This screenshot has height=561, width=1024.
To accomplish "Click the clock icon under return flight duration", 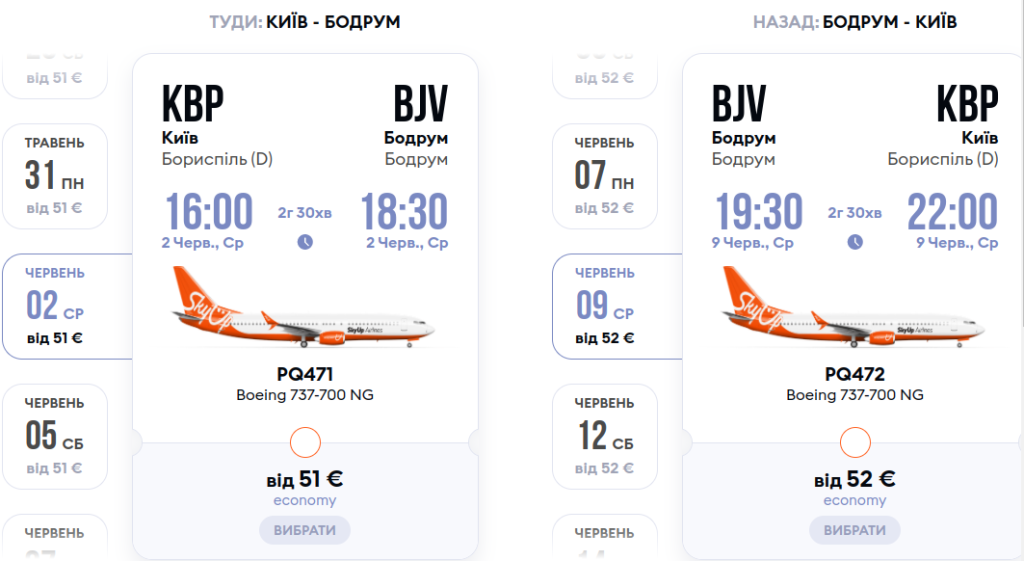I will coord(855,241).
